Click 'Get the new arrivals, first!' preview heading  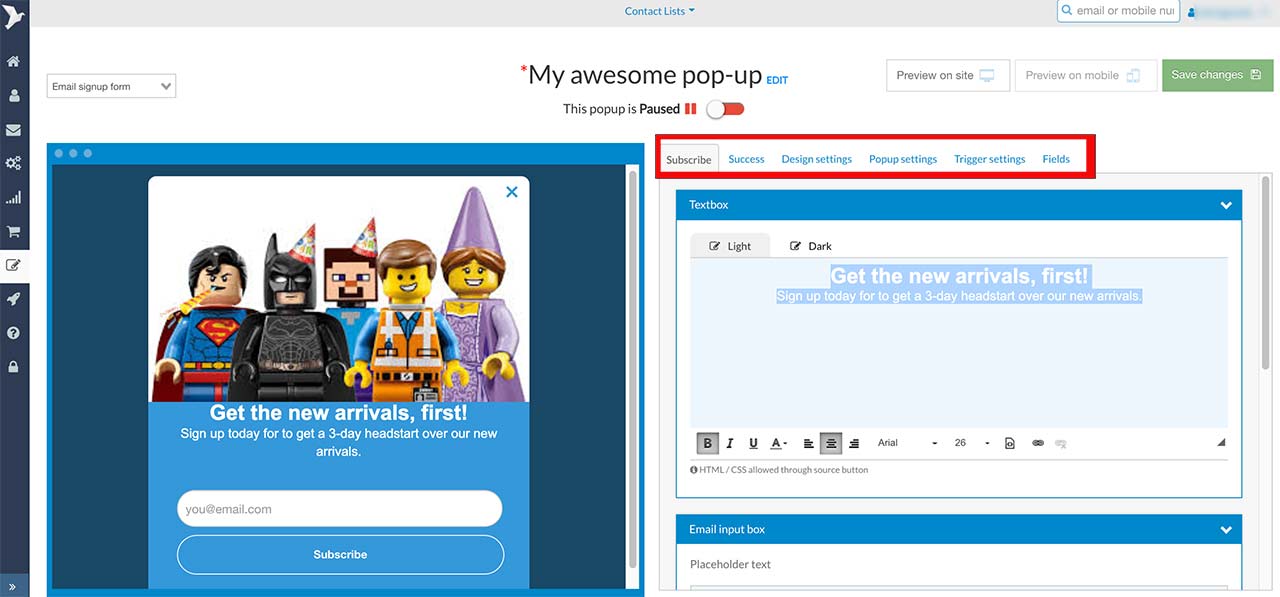(338, 413)
